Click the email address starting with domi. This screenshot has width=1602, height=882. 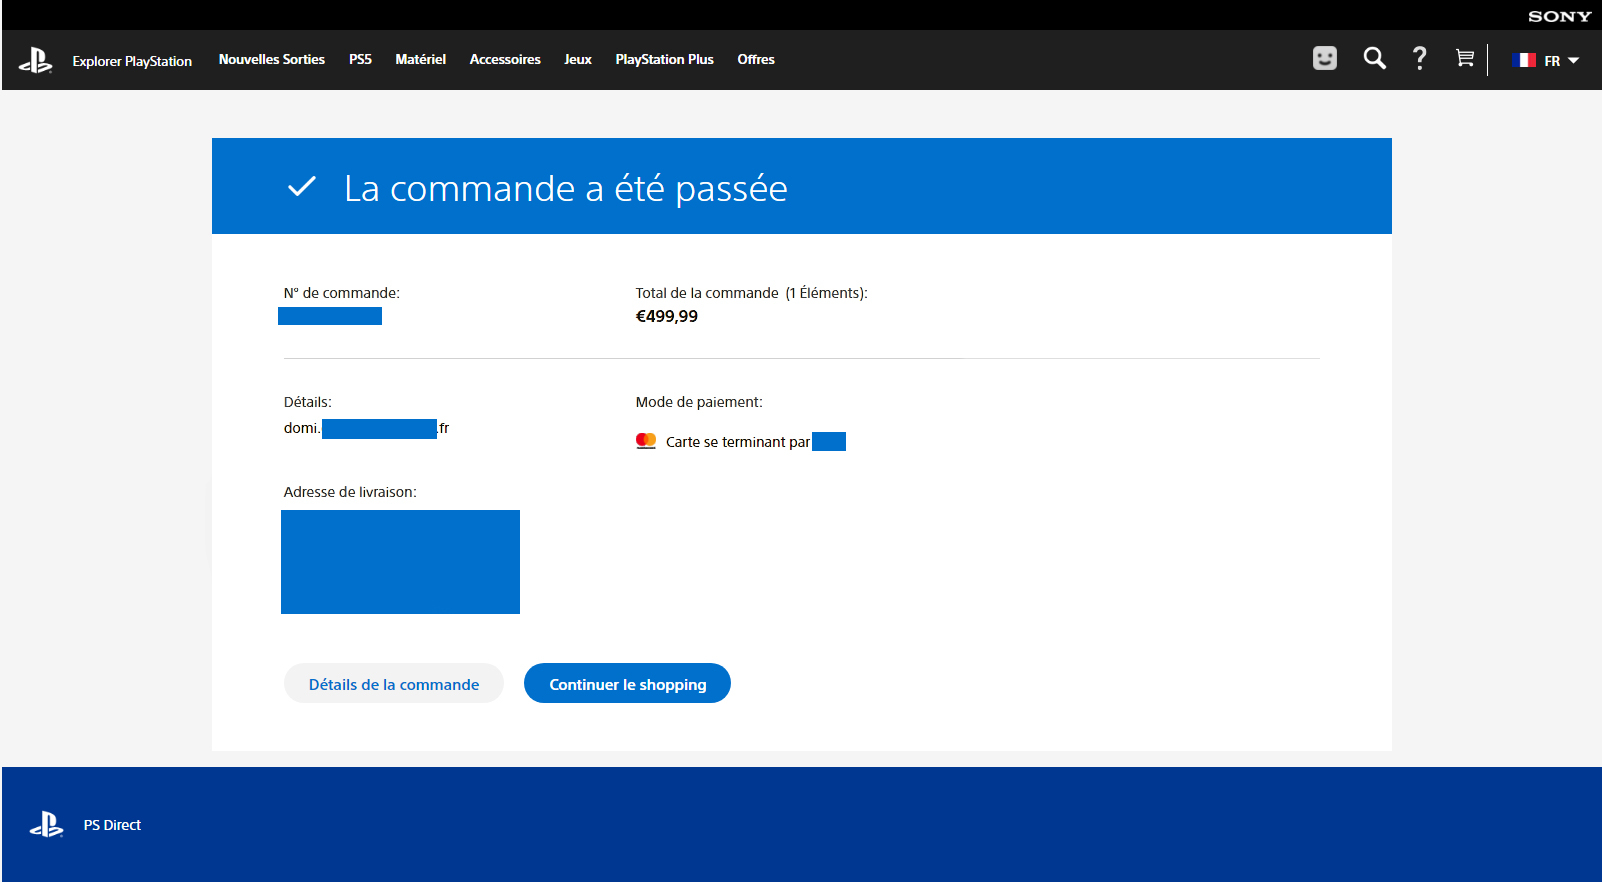(366, 428)
